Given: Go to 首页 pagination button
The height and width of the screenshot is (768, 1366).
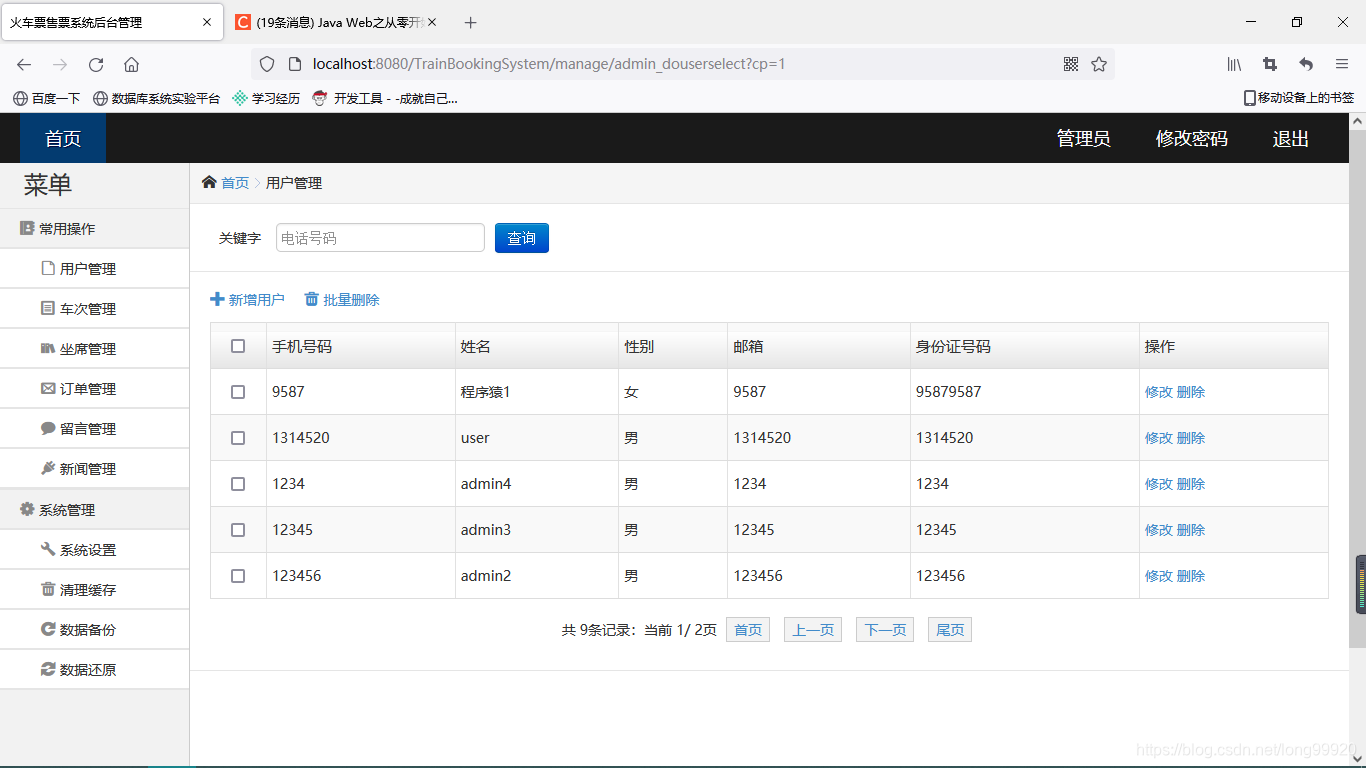Looking at the screenshot, I should click(x=748, y=630).
